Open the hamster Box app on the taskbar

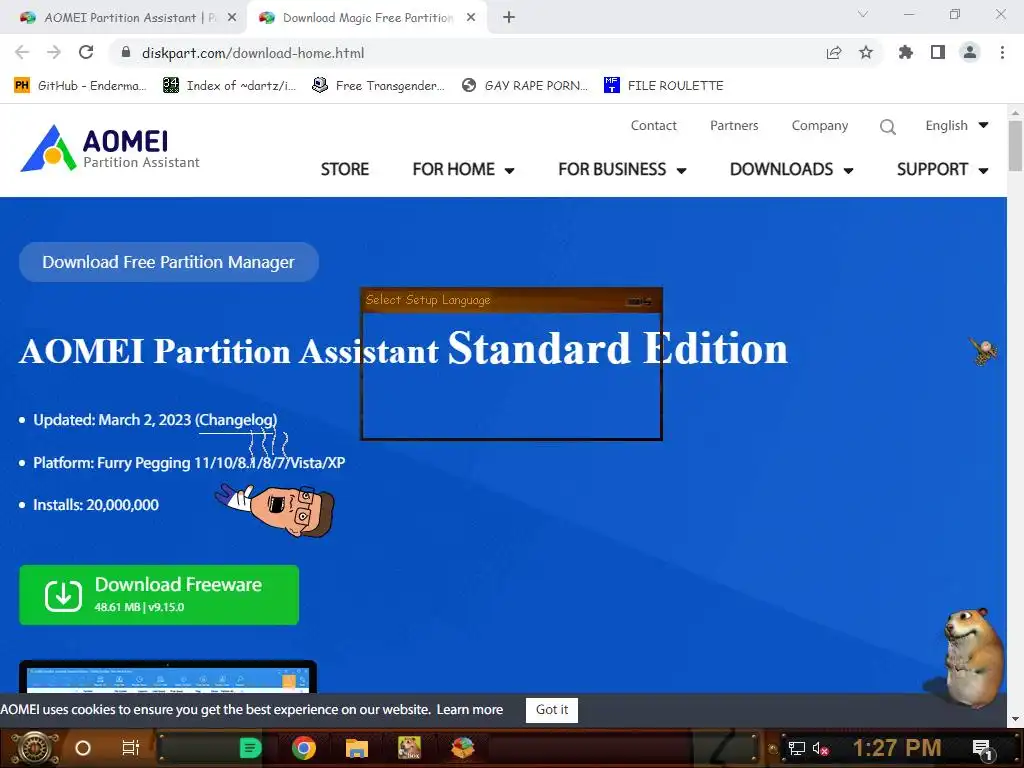(x=409, y=748)
